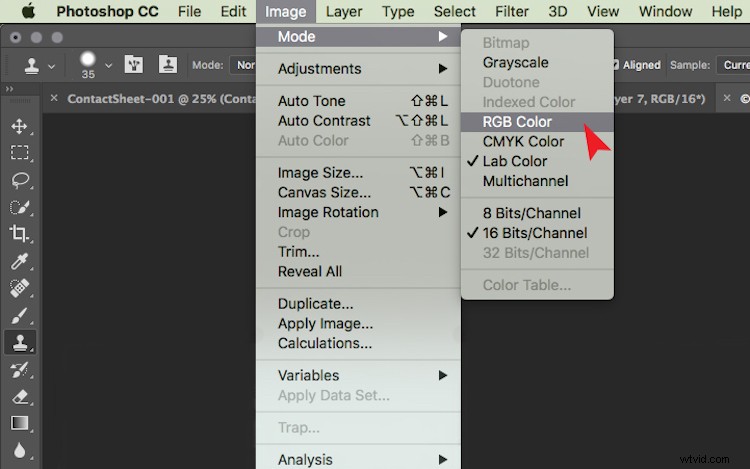
Task: Select the Quick Selection tool
Action: click(x=19, y=207)
